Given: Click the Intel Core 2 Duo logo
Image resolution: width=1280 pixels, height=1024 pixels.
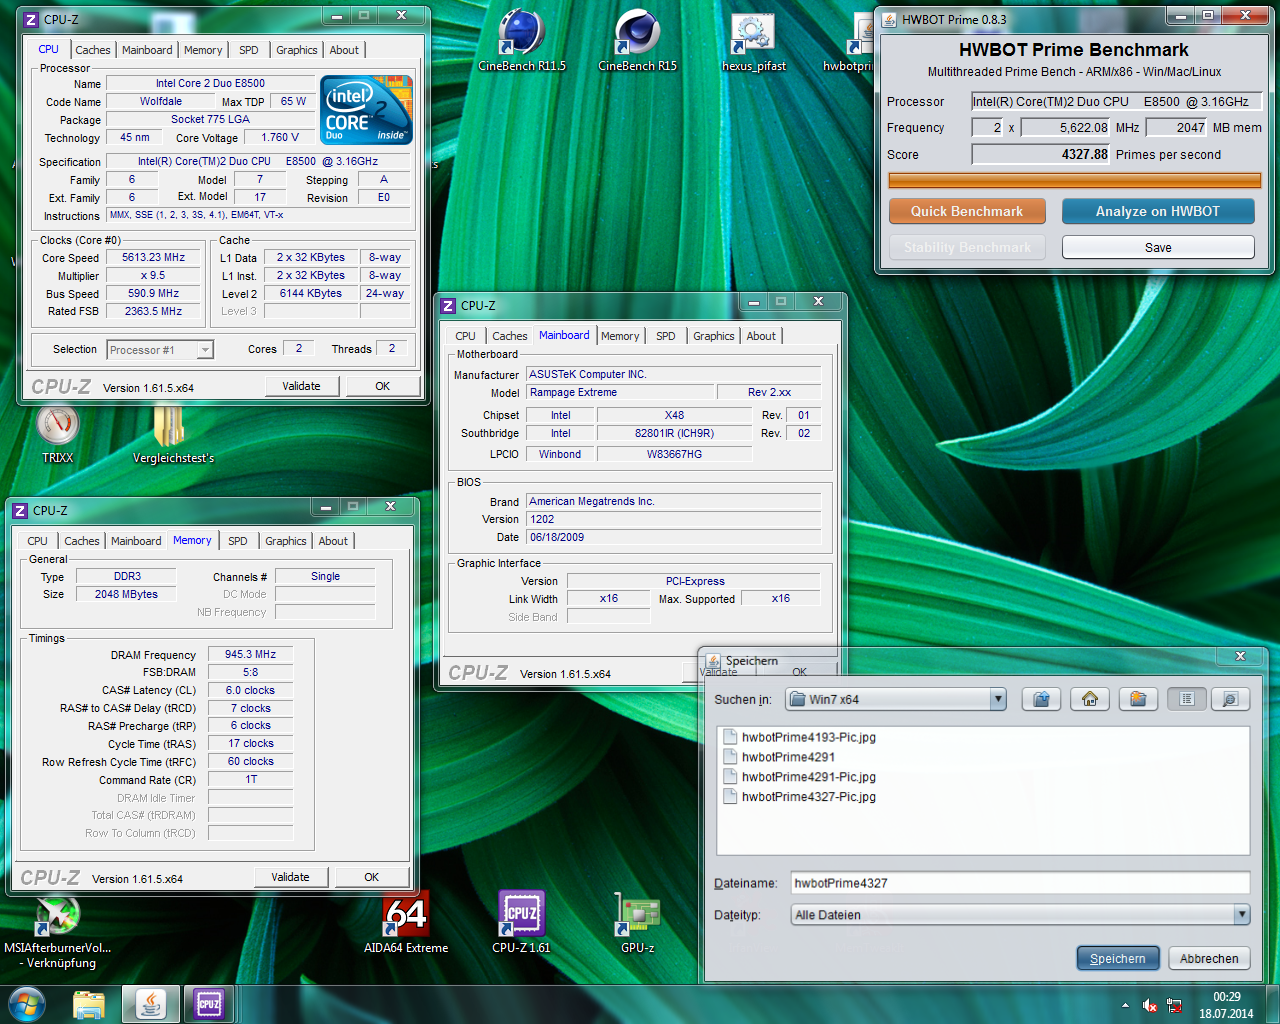Looking at the screenshot, I should pos(366,109).
